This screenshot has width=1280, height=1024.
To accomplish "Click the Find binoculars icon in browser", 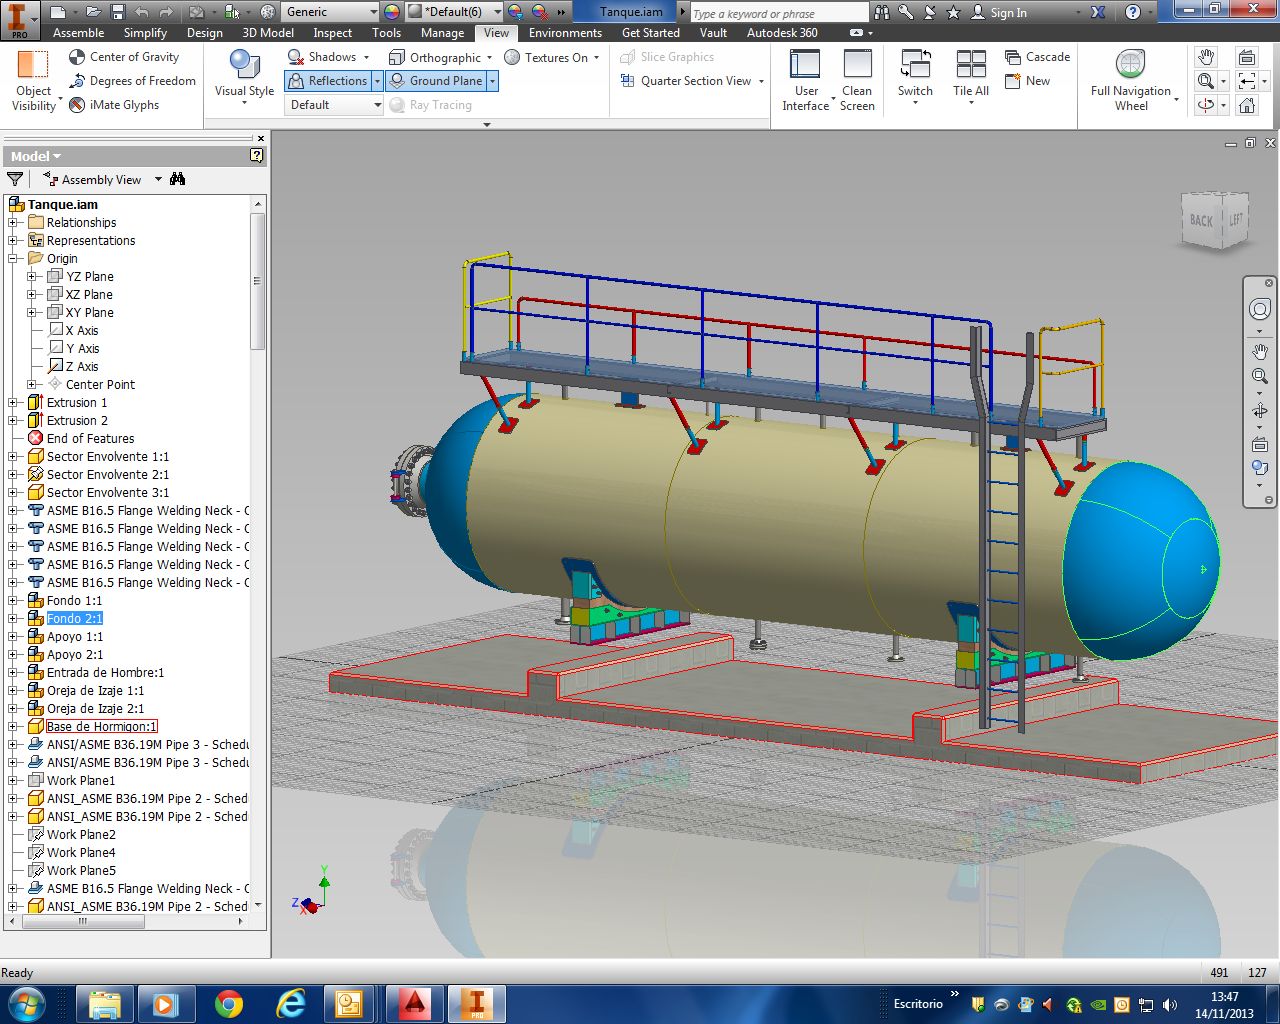I will point(178,179).
